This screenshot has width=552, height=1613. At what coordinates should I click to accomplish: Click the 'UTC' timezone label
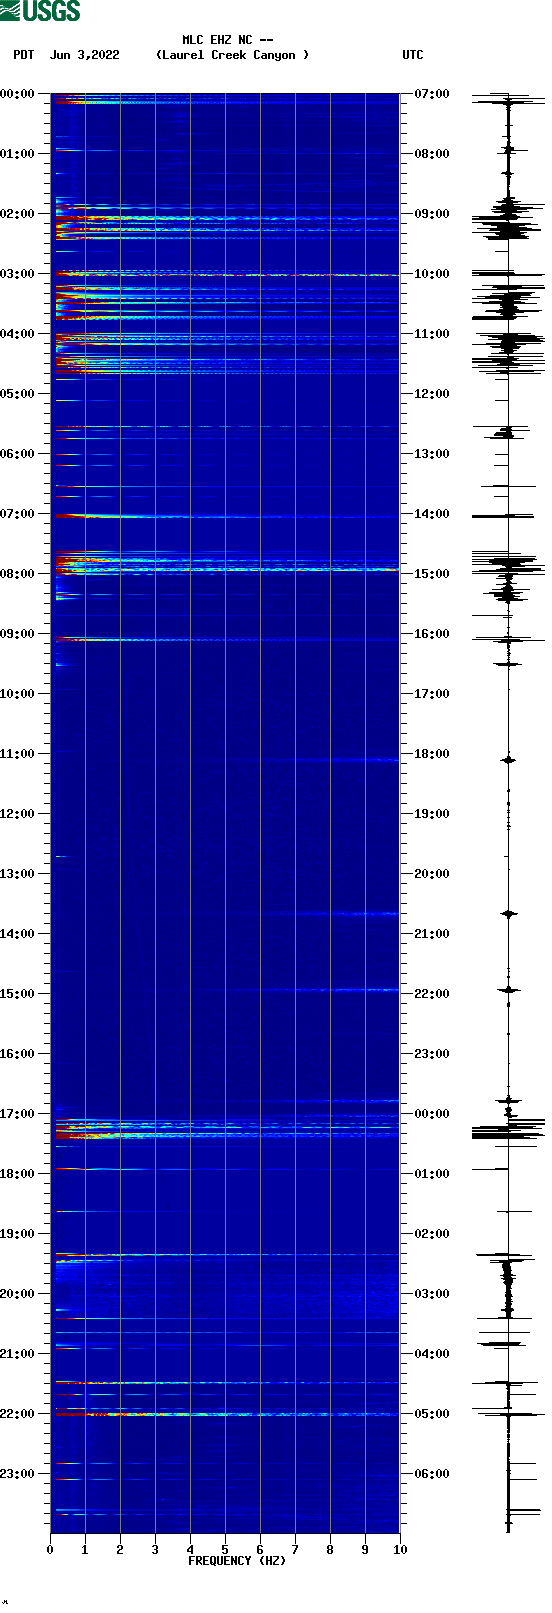tap(413, 55)
